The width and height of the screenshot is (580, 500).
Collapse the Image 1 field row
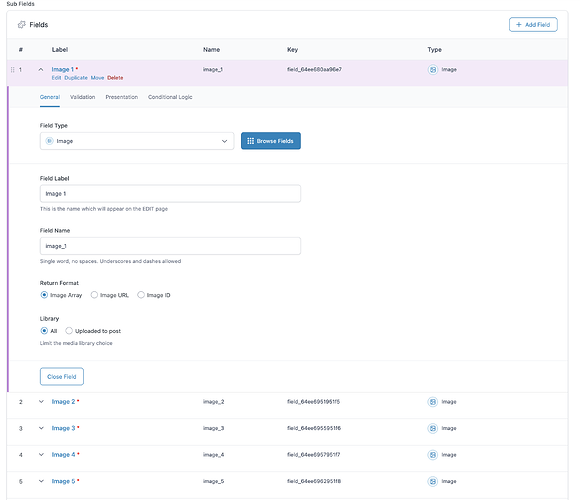pyautogui.click(x=41, y=70)
